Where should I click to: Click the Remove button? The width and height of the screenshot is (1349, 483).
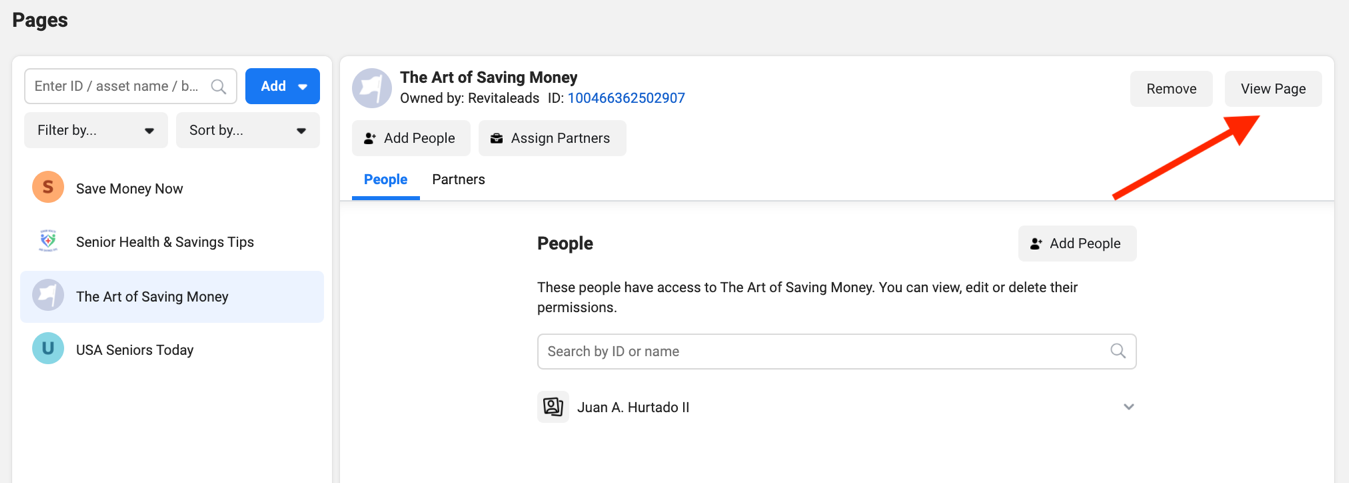click(x=1171, y=89)
